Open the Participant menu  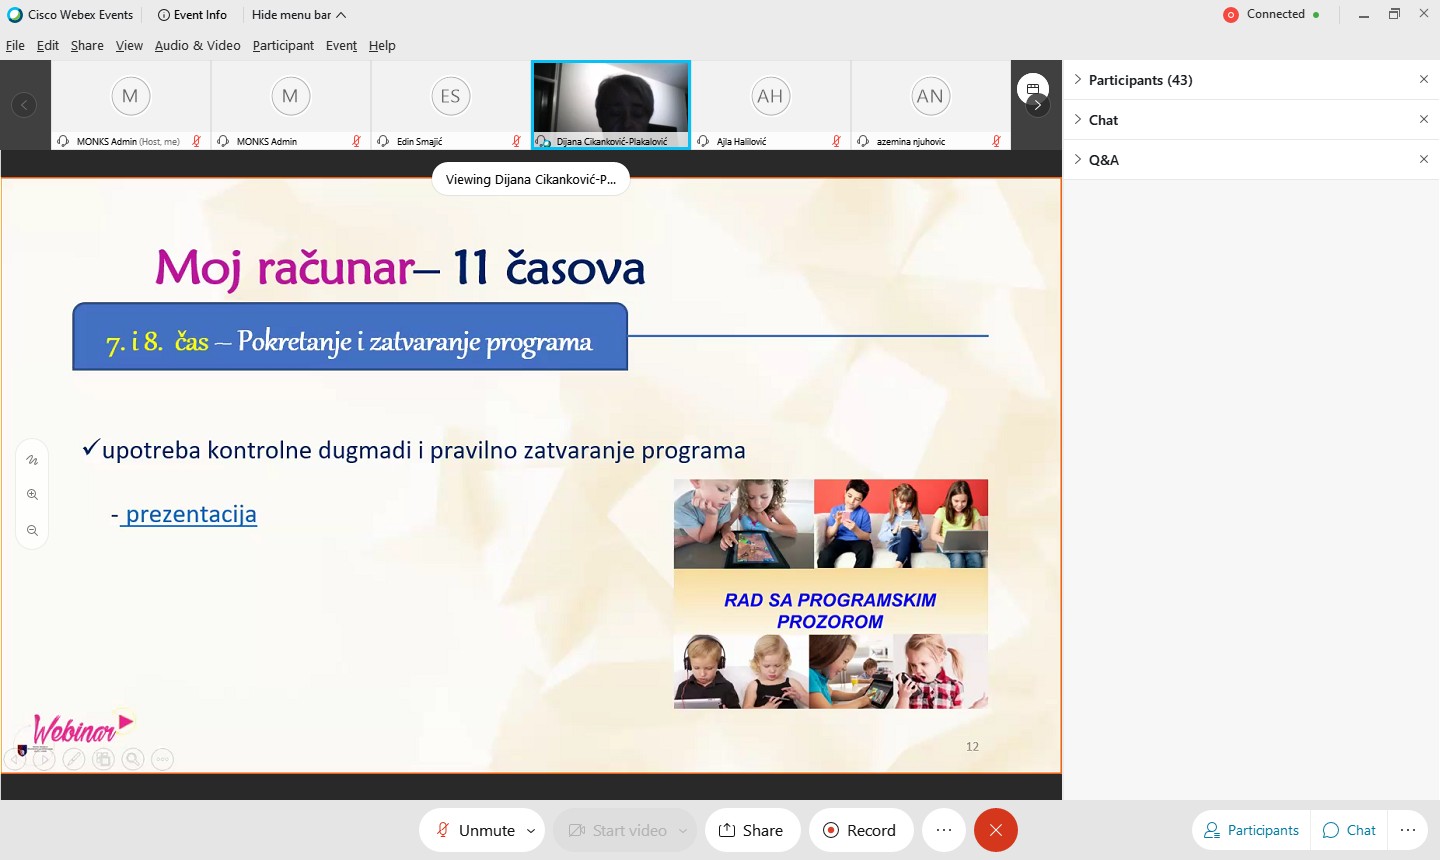tap(283, 45)
